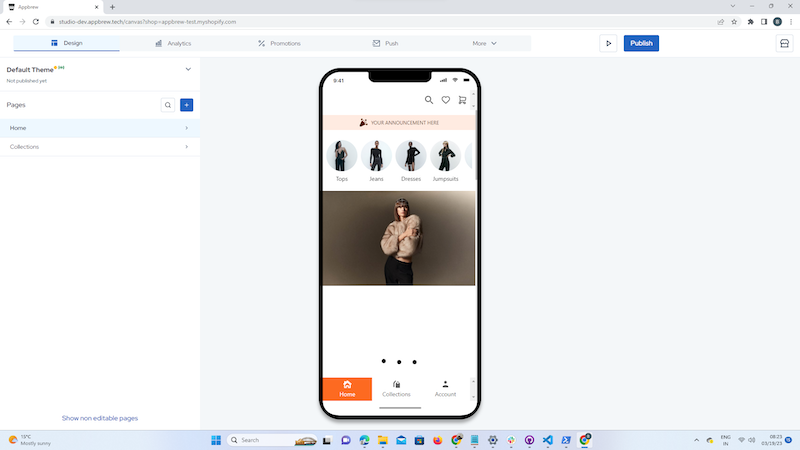Viewport: 800px width, 450px height.
Task: Open a new browser tab
Action: click(x=112, y=7)
